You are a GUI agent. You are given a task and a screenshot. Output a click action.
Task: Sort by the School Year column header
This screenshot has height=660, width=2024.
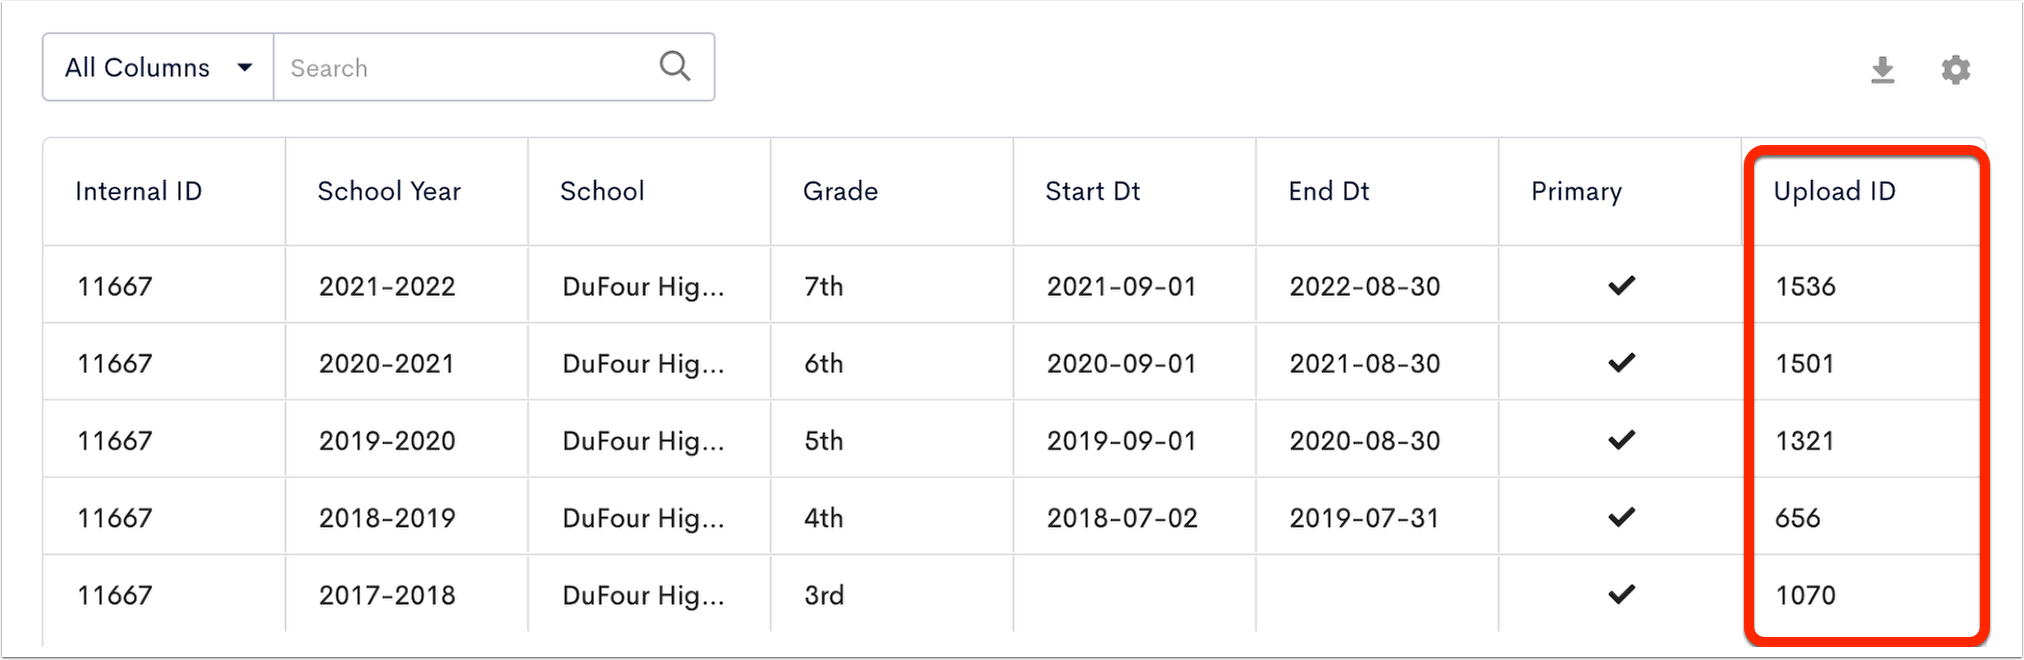tap(389, 191)
